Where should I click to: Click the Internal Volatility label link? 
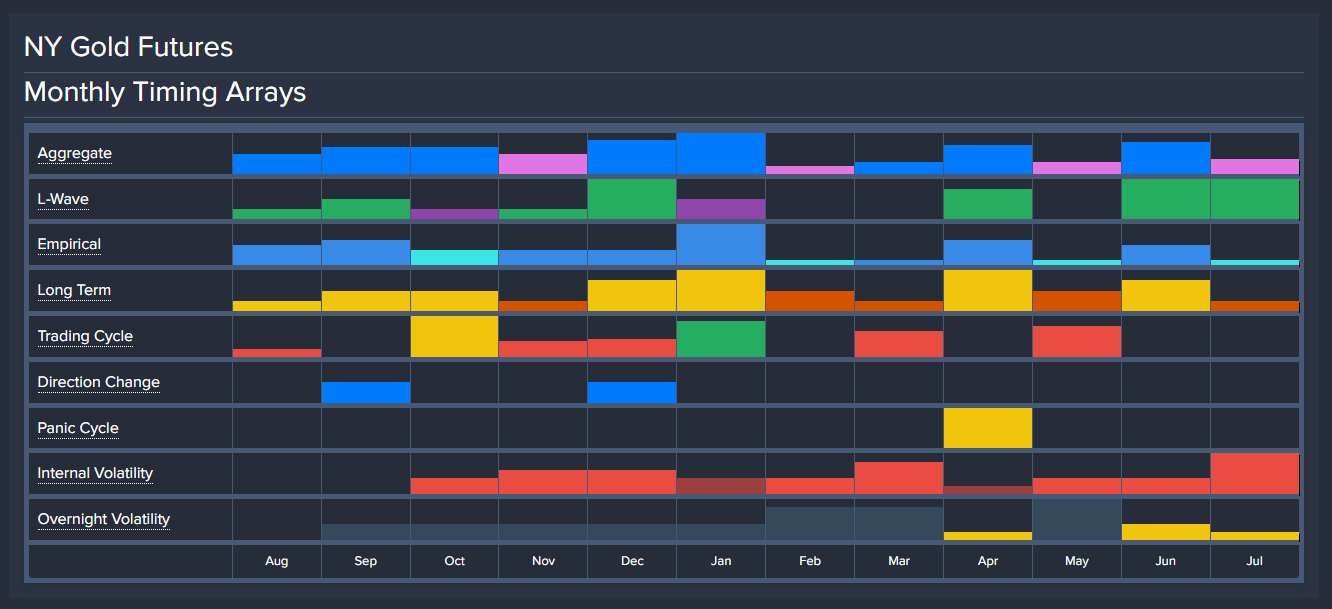(95, 474)
